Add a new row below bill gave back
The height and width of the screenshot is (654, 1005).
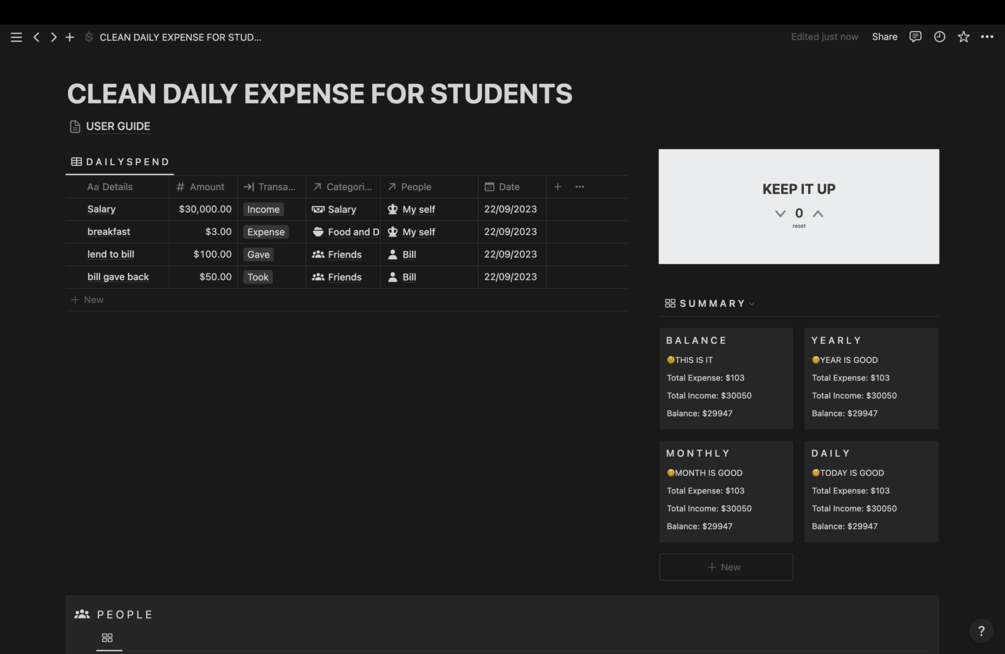coord(87,299)
